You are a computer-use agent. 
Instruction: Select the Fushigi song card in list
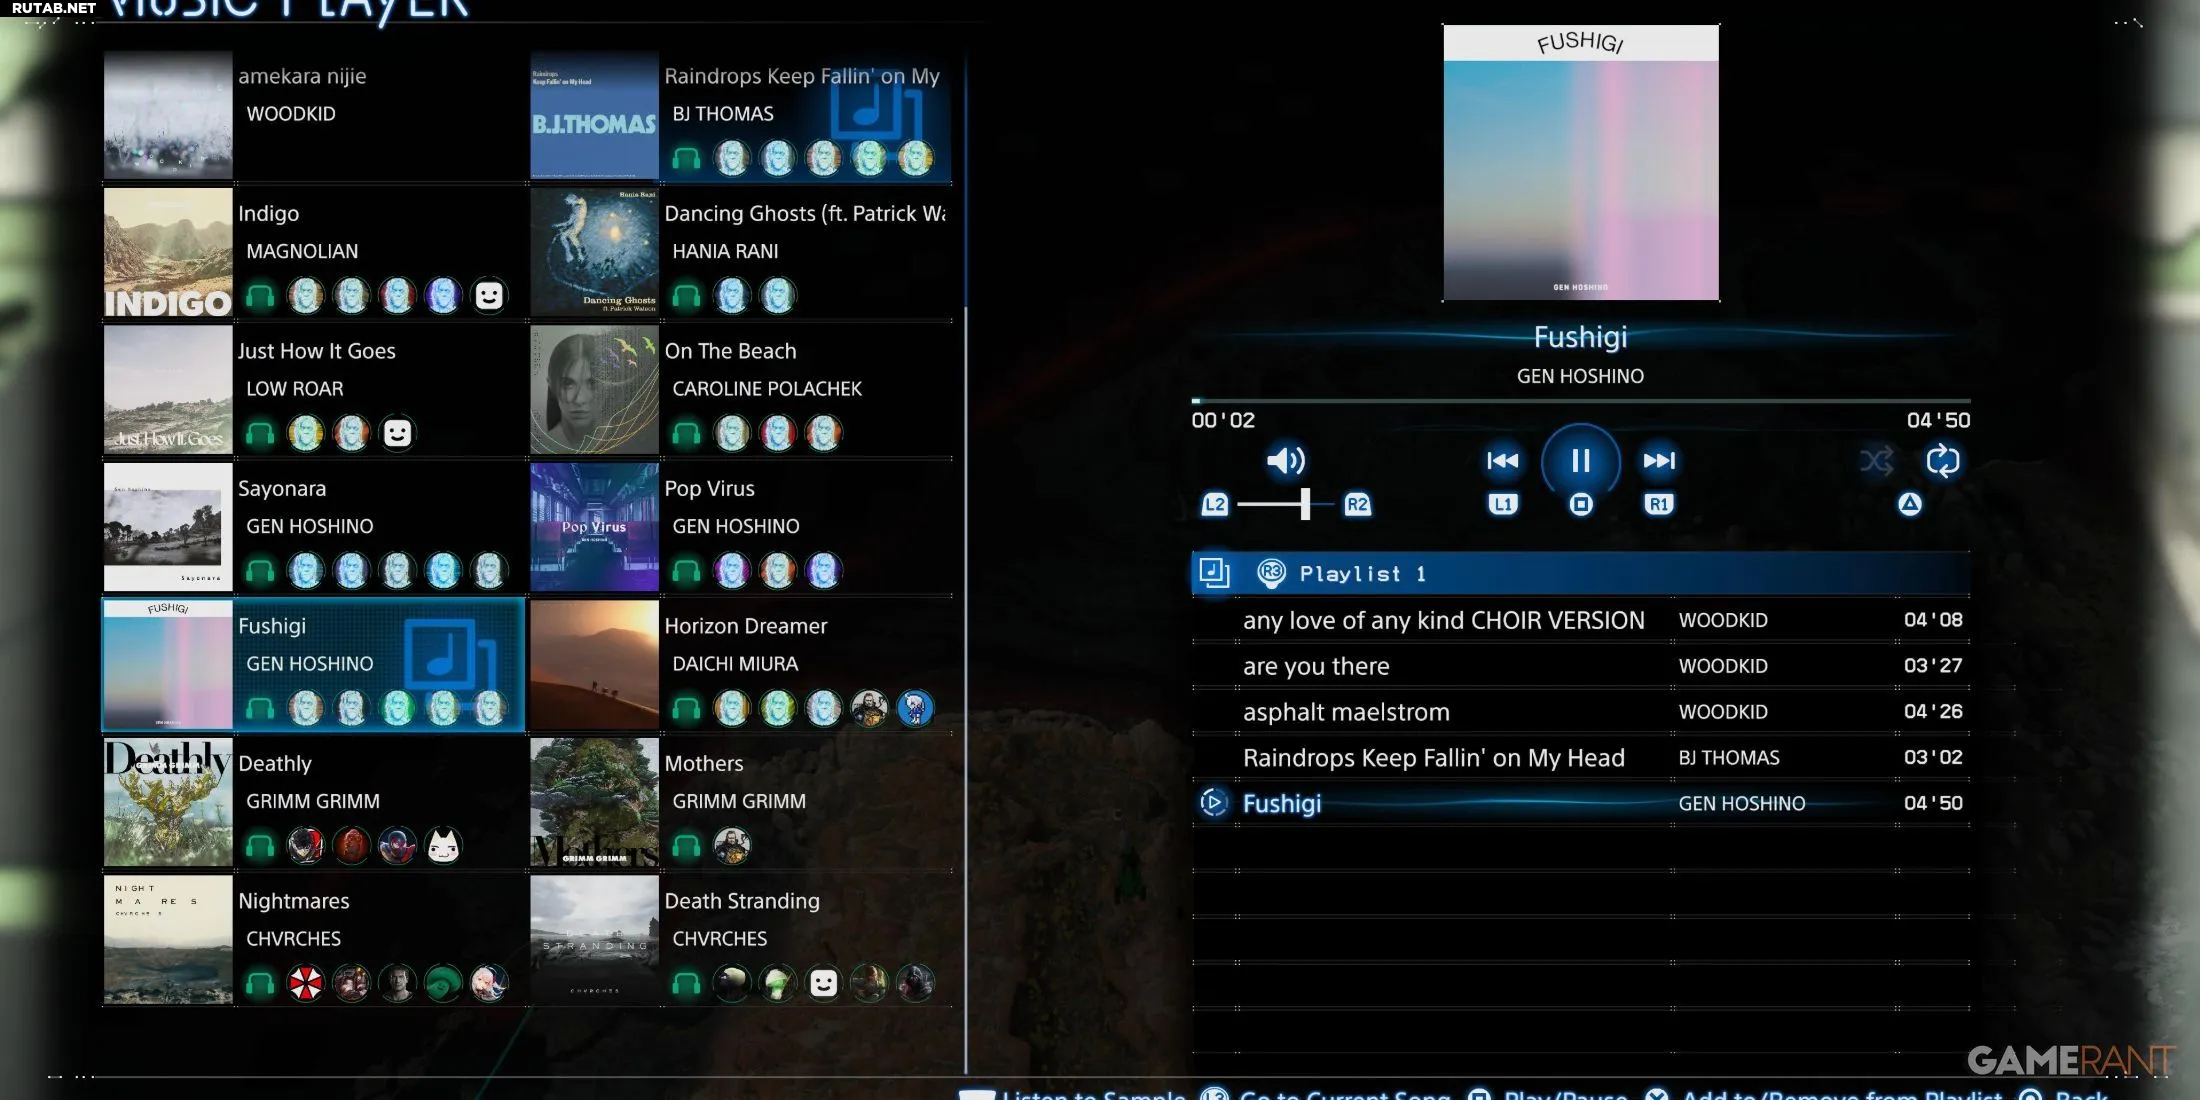(314, 665)
